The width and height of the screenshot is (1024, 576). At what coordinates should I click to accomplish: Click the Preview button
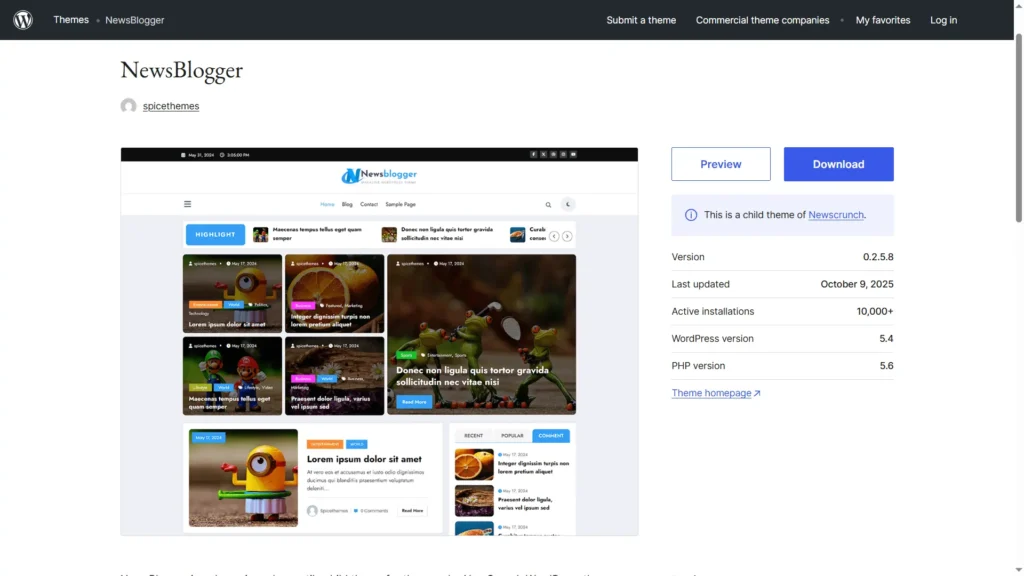click(720, 164)
